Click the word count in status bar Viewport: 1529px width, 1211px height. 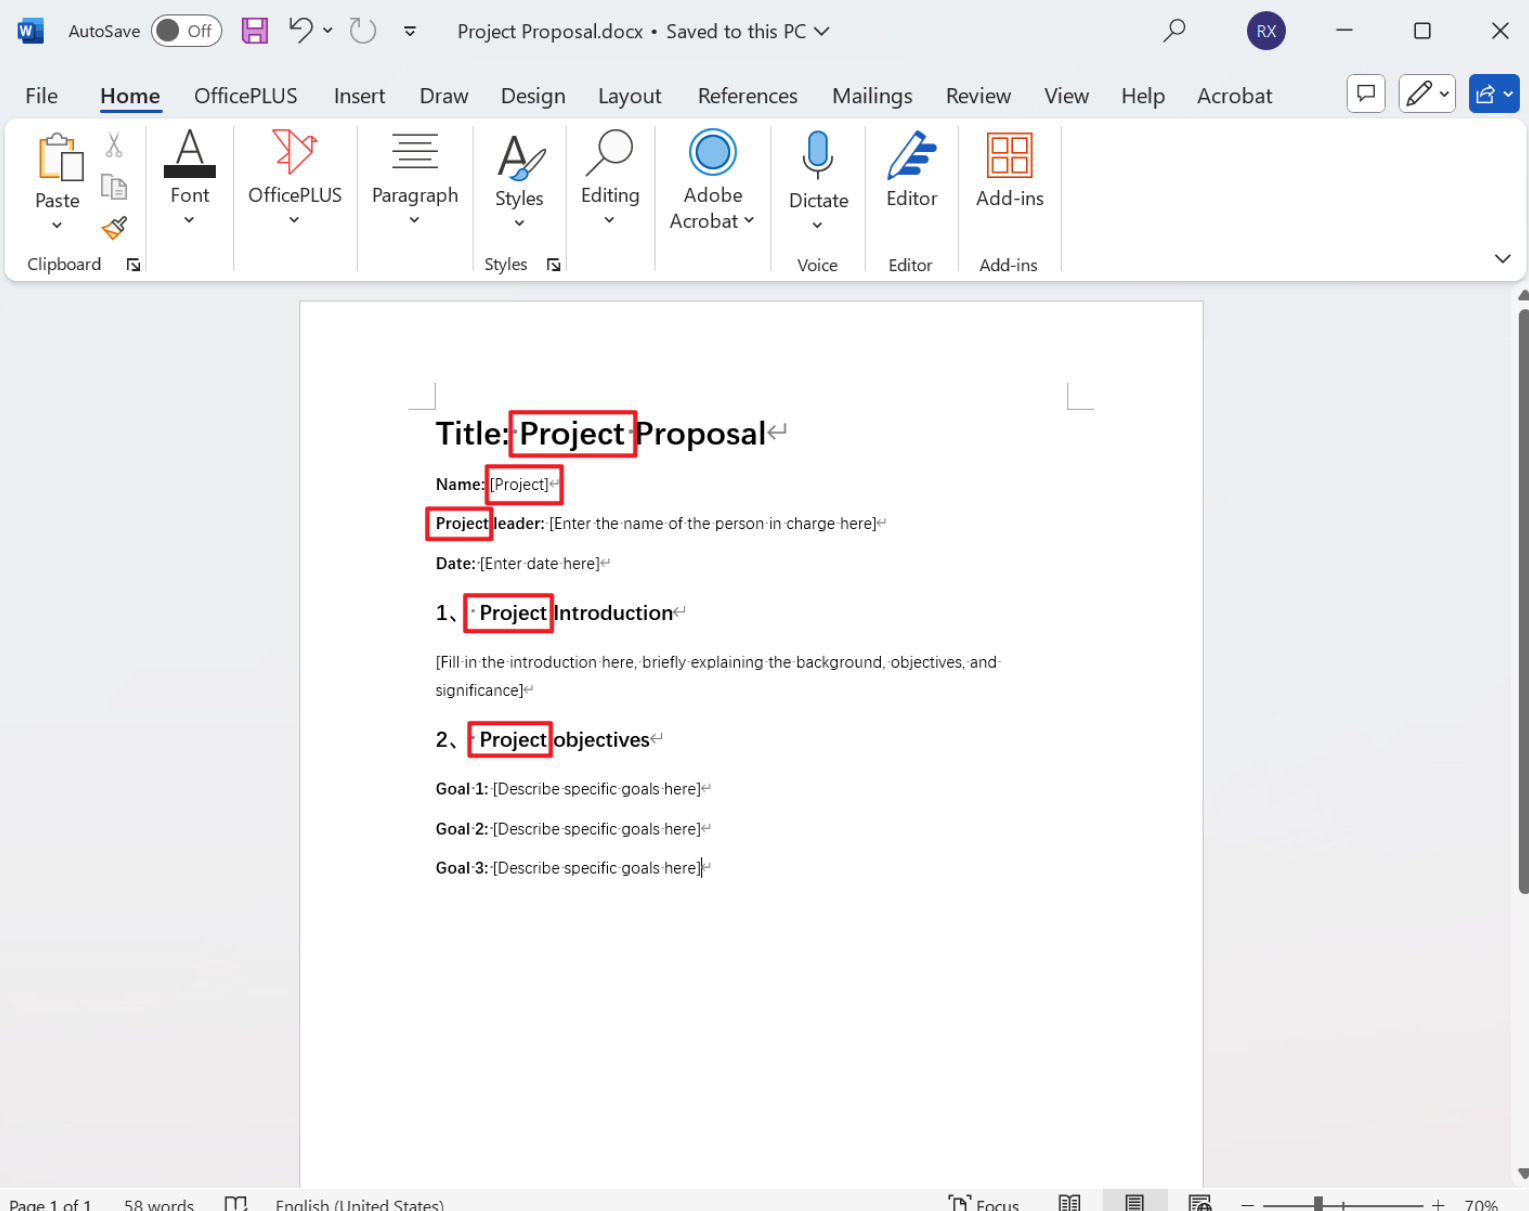158,1204
